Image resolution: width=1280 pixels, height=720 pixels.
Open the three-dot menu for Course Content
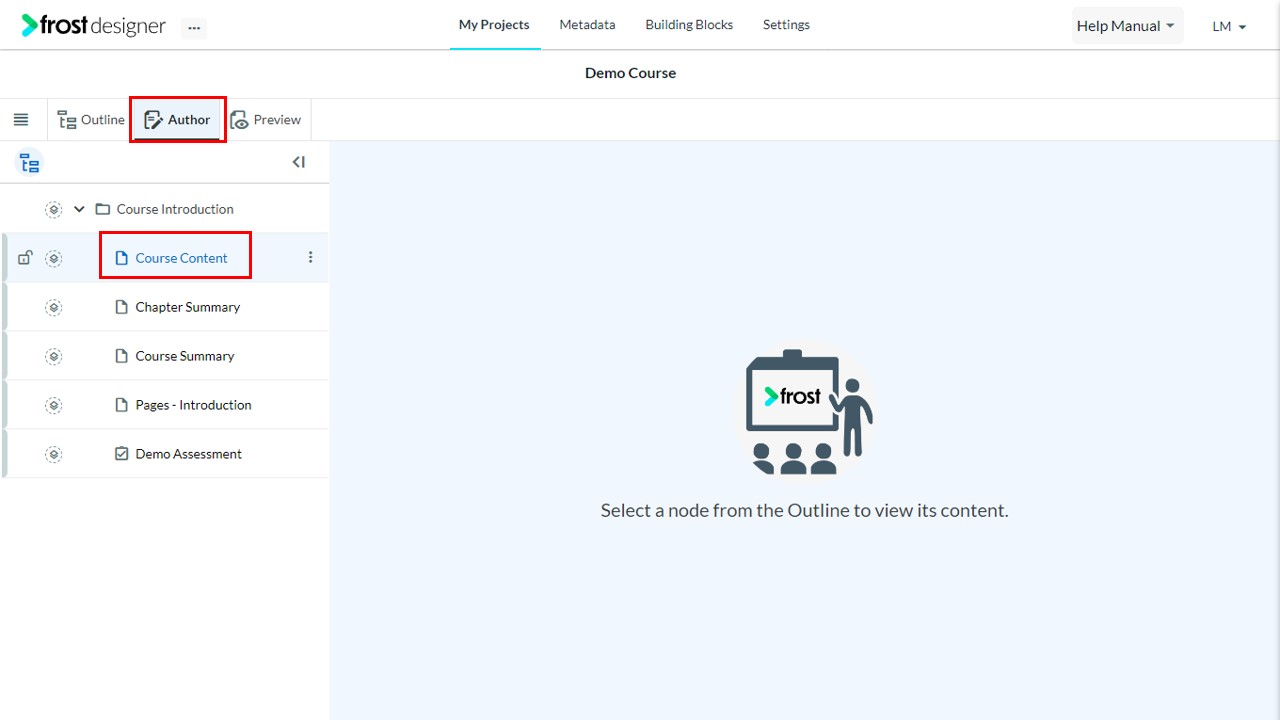pos(310,258)
